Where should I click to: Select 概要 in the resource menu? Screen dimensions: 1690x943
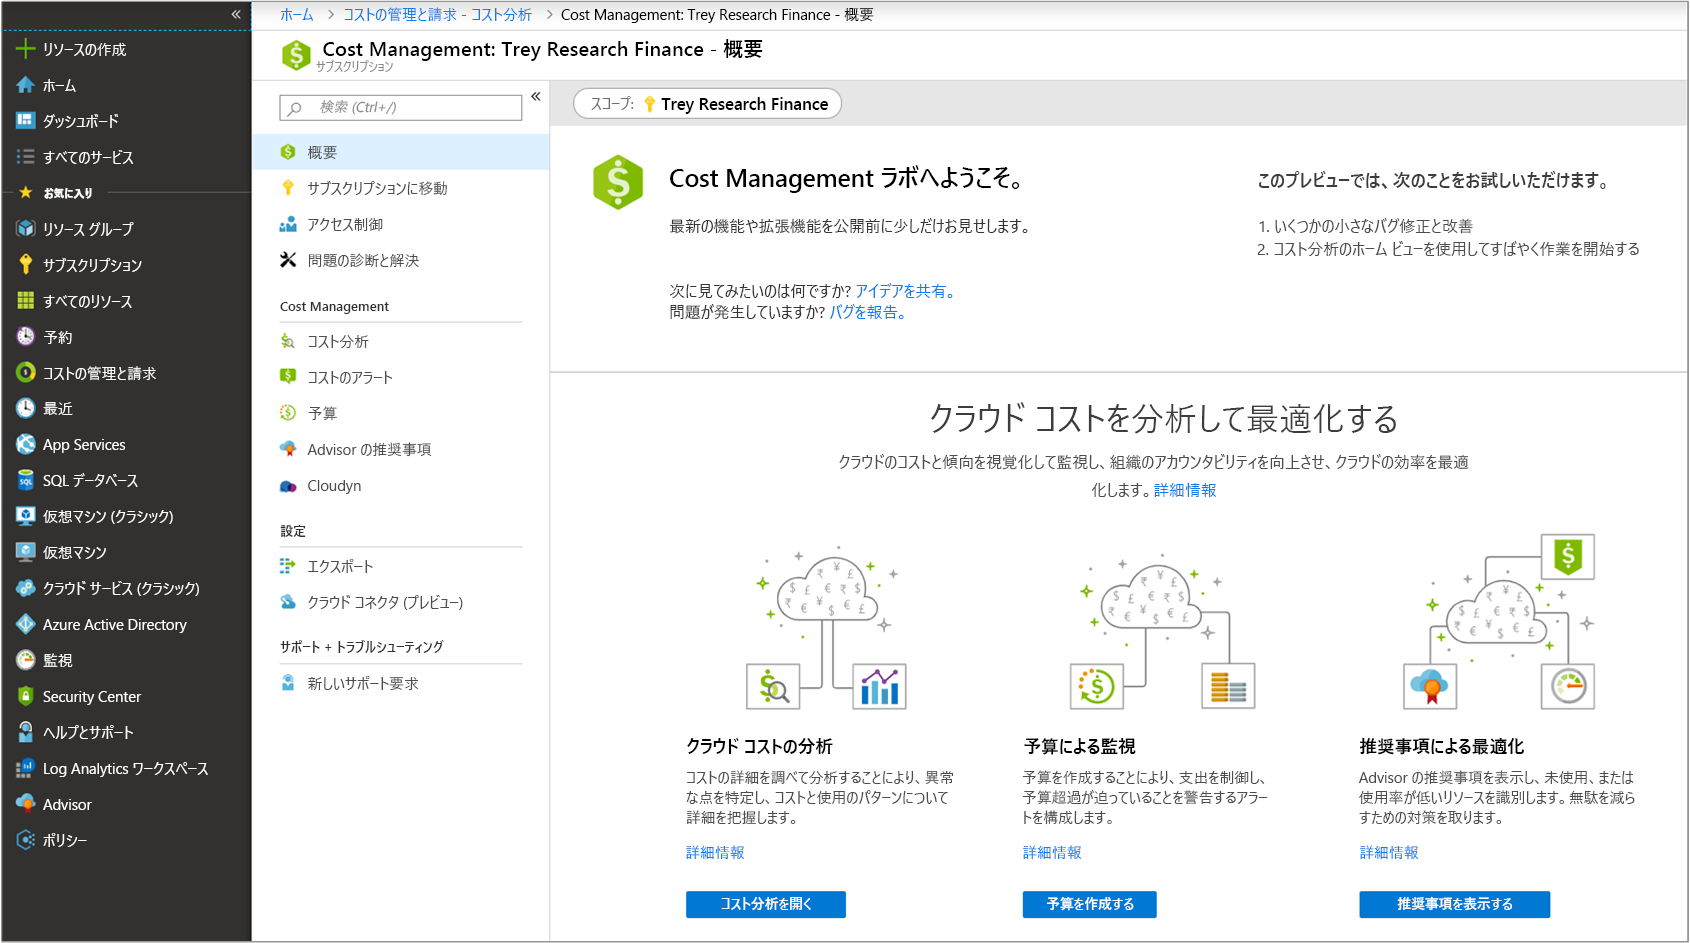(x=400, y=152)
